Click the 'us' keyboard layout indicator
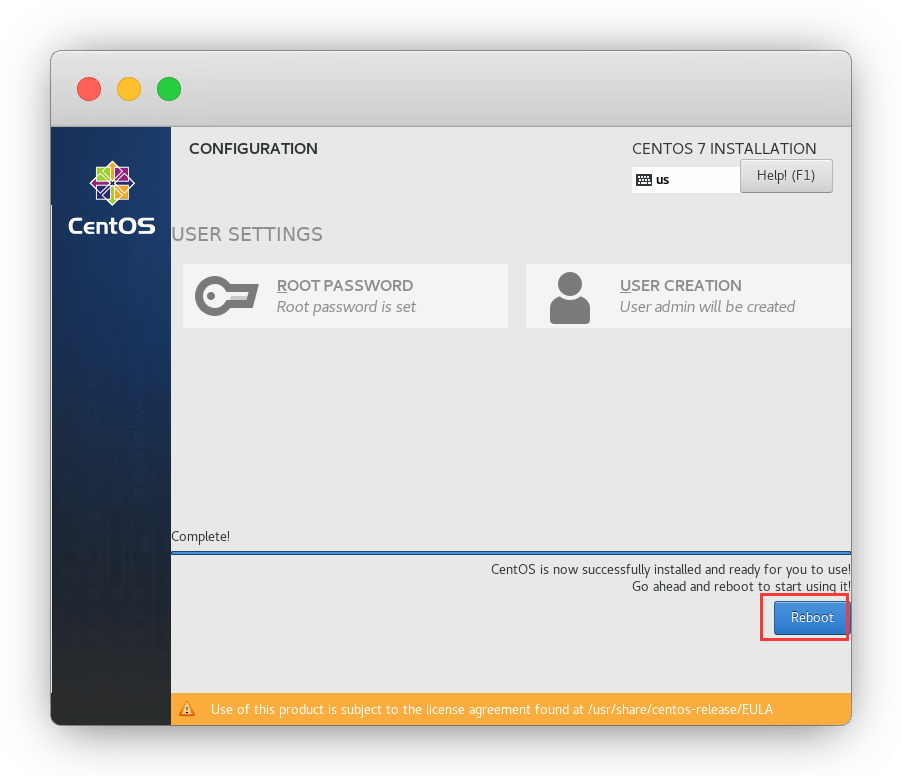The image size is (902, 776). click(x=662, y=180)
